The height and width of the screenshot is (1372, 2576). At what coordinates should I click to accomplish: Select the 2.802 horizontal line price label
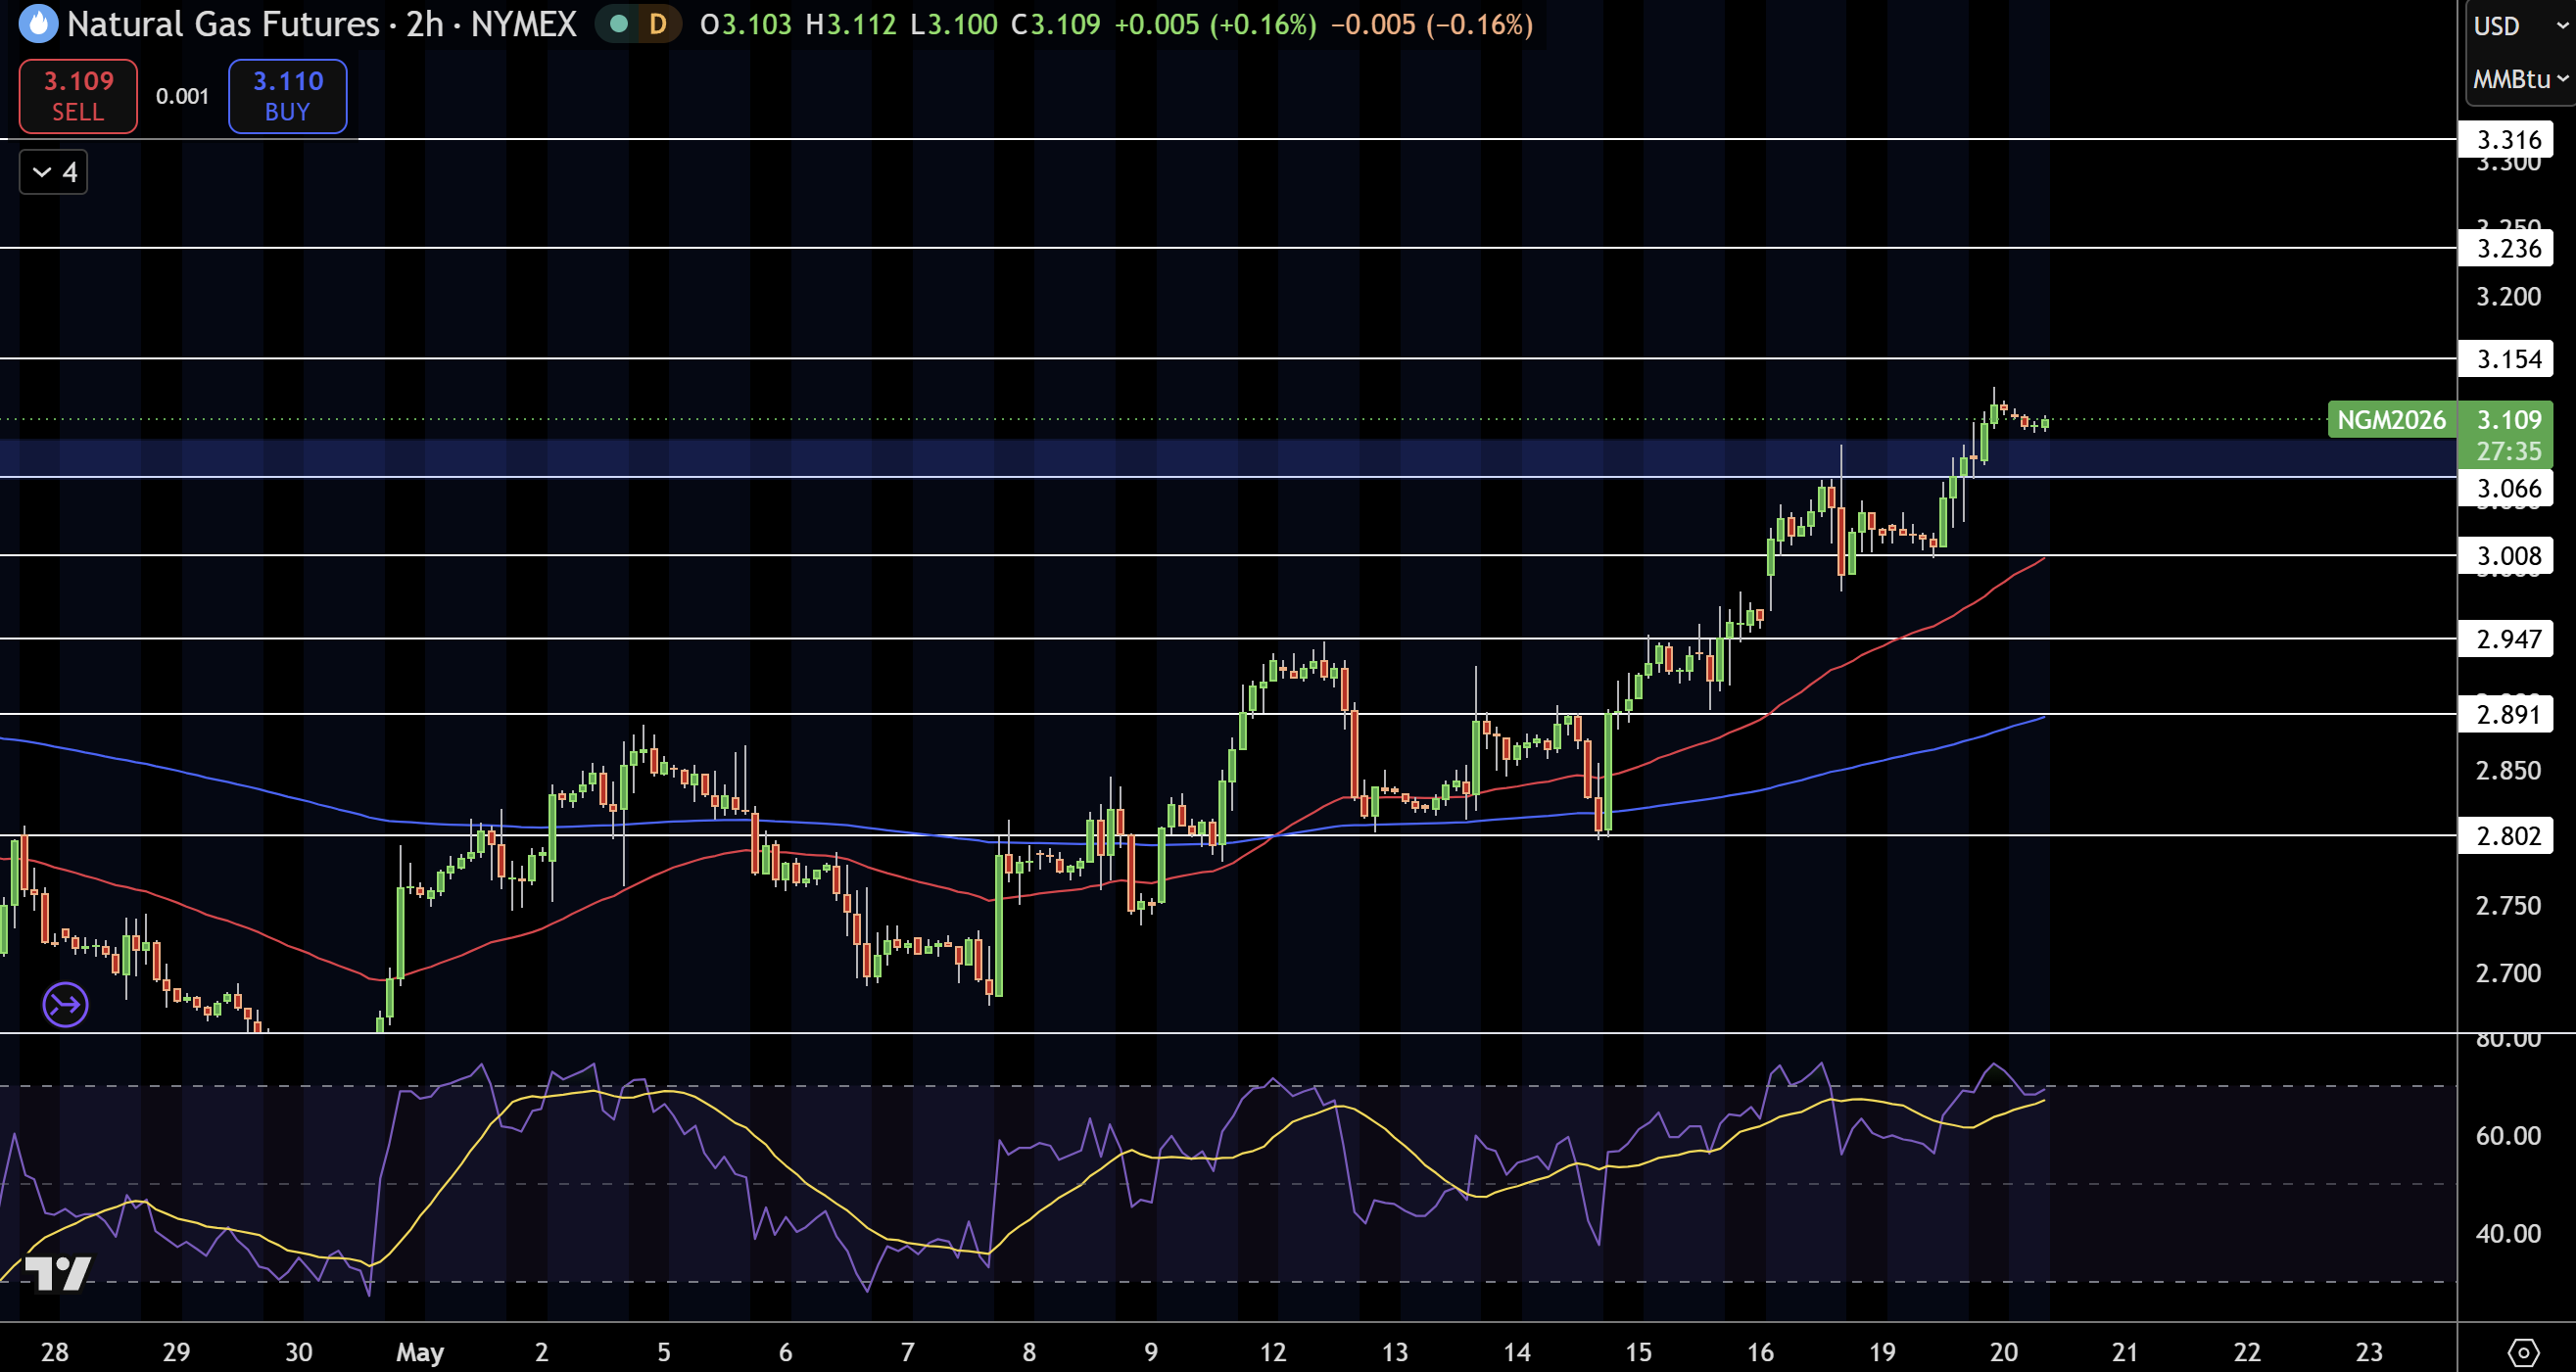(x=2507, y=835)
